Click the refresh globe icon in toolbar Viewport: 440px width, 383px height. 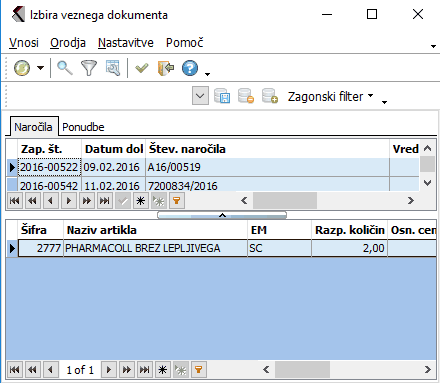(x=22, y=68)
